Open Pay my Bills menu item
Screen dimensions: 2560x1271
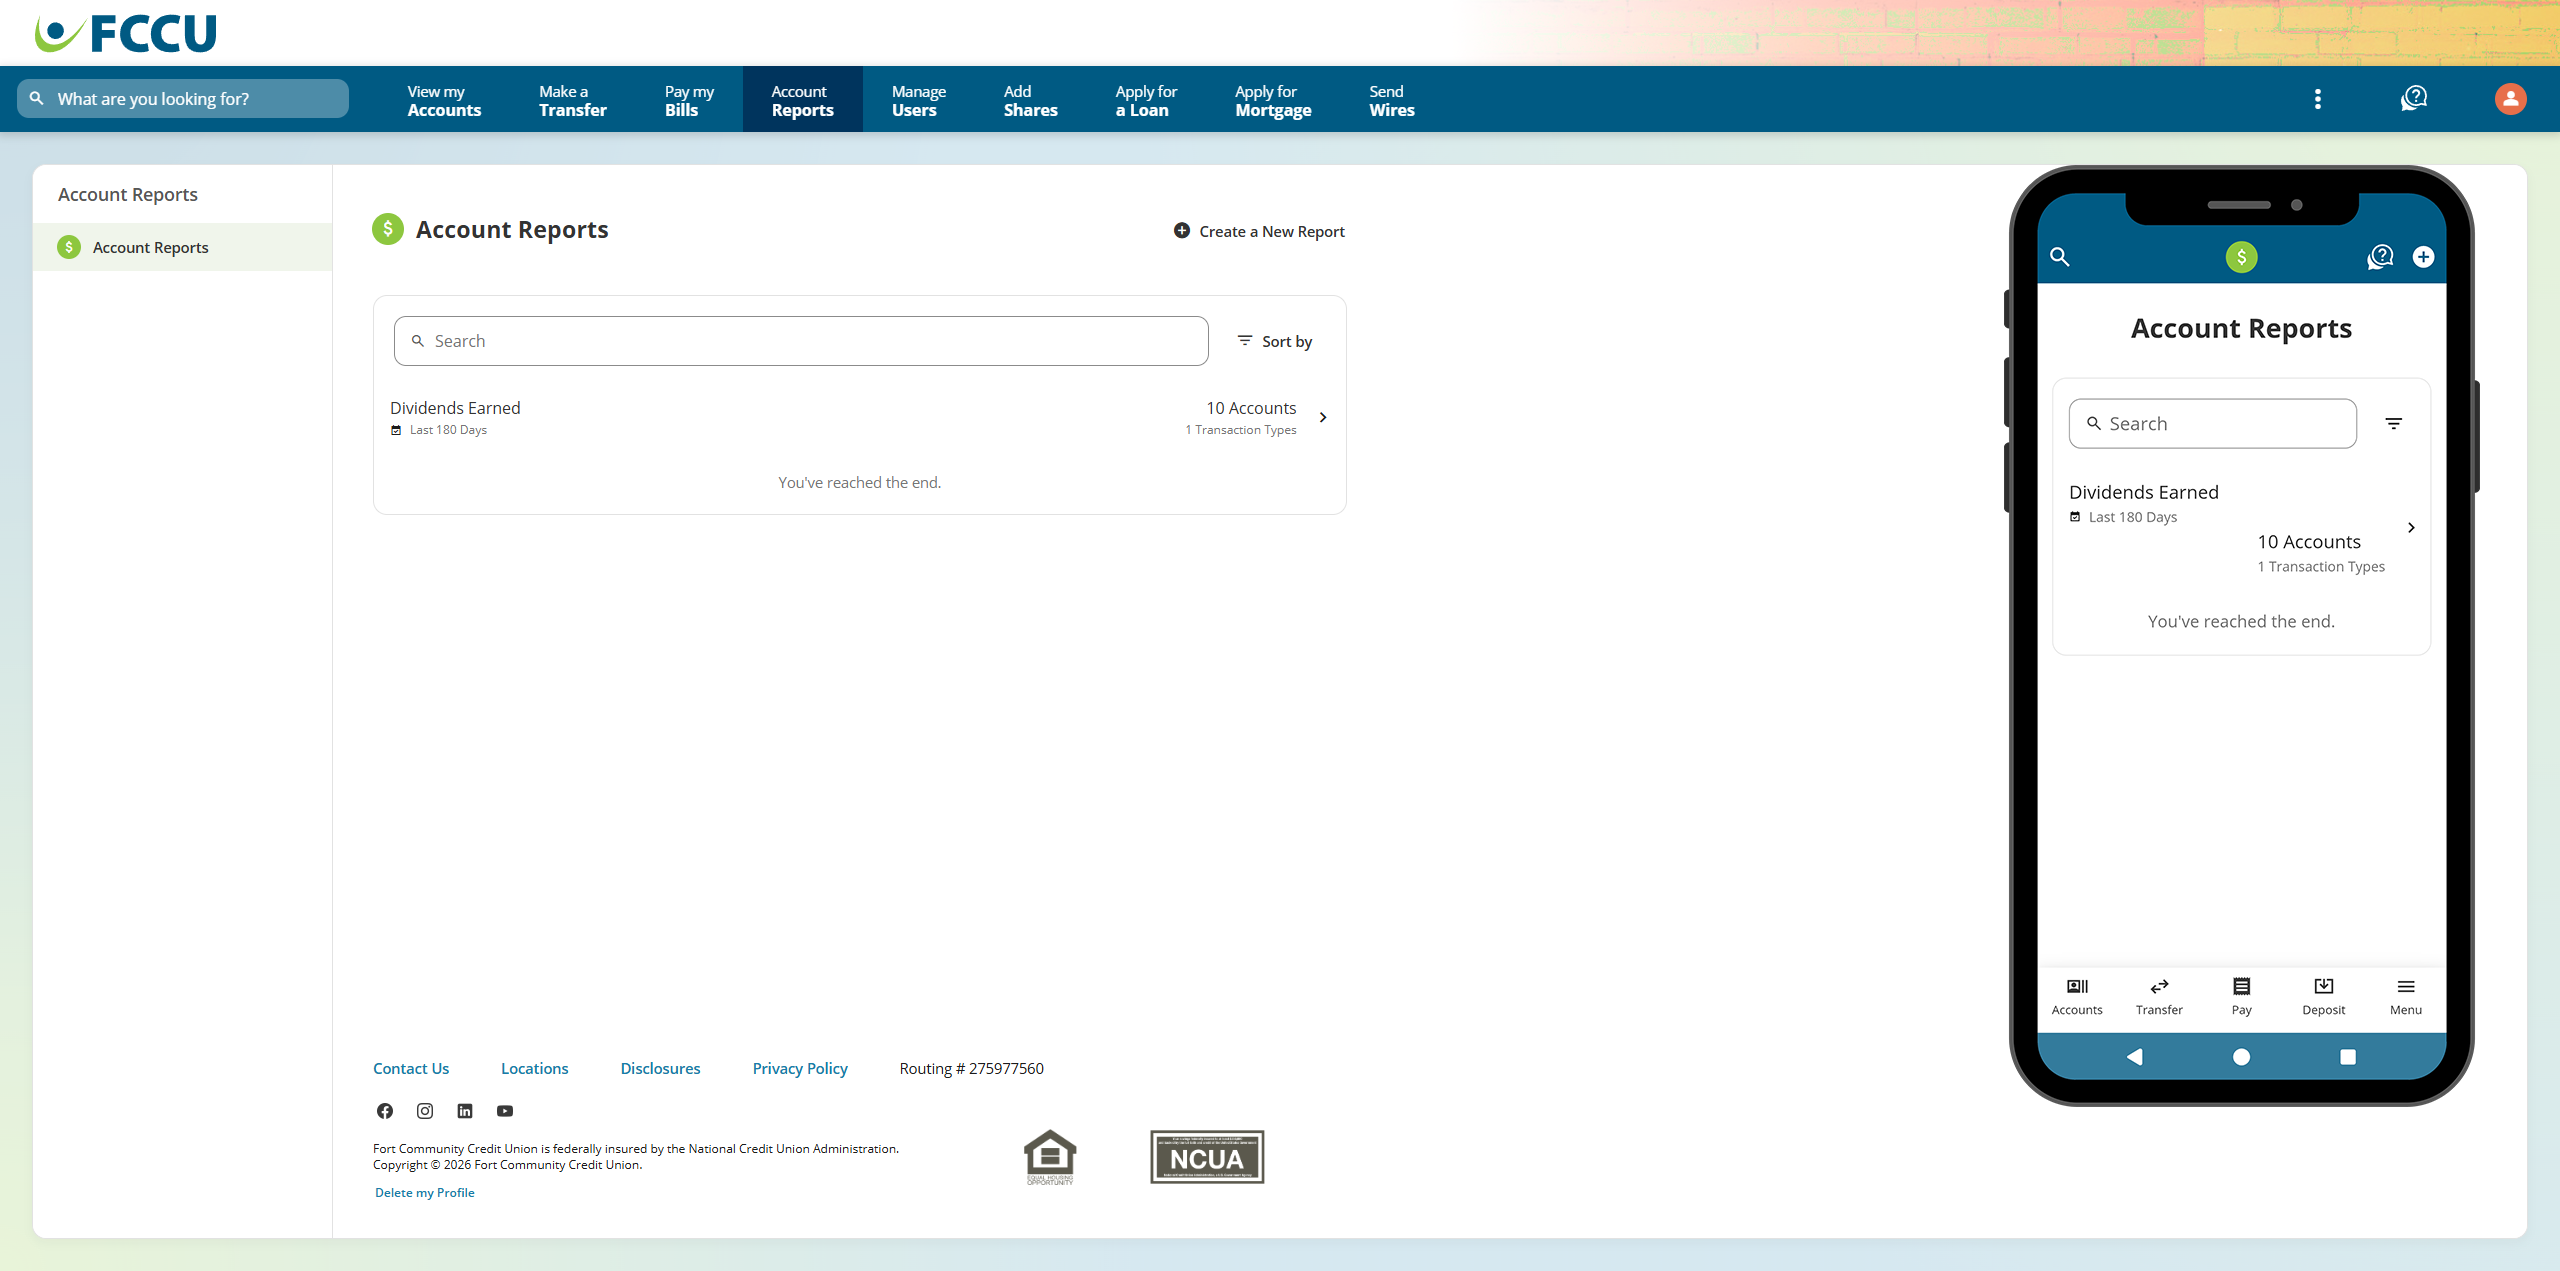tap(689, 100)
